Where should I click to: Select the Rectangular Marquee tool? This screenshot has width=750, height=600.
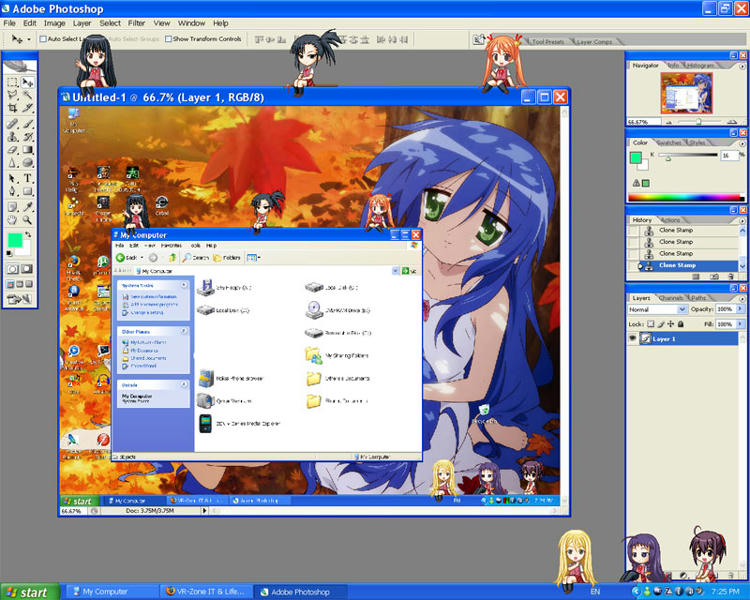(x=12, y=82)
